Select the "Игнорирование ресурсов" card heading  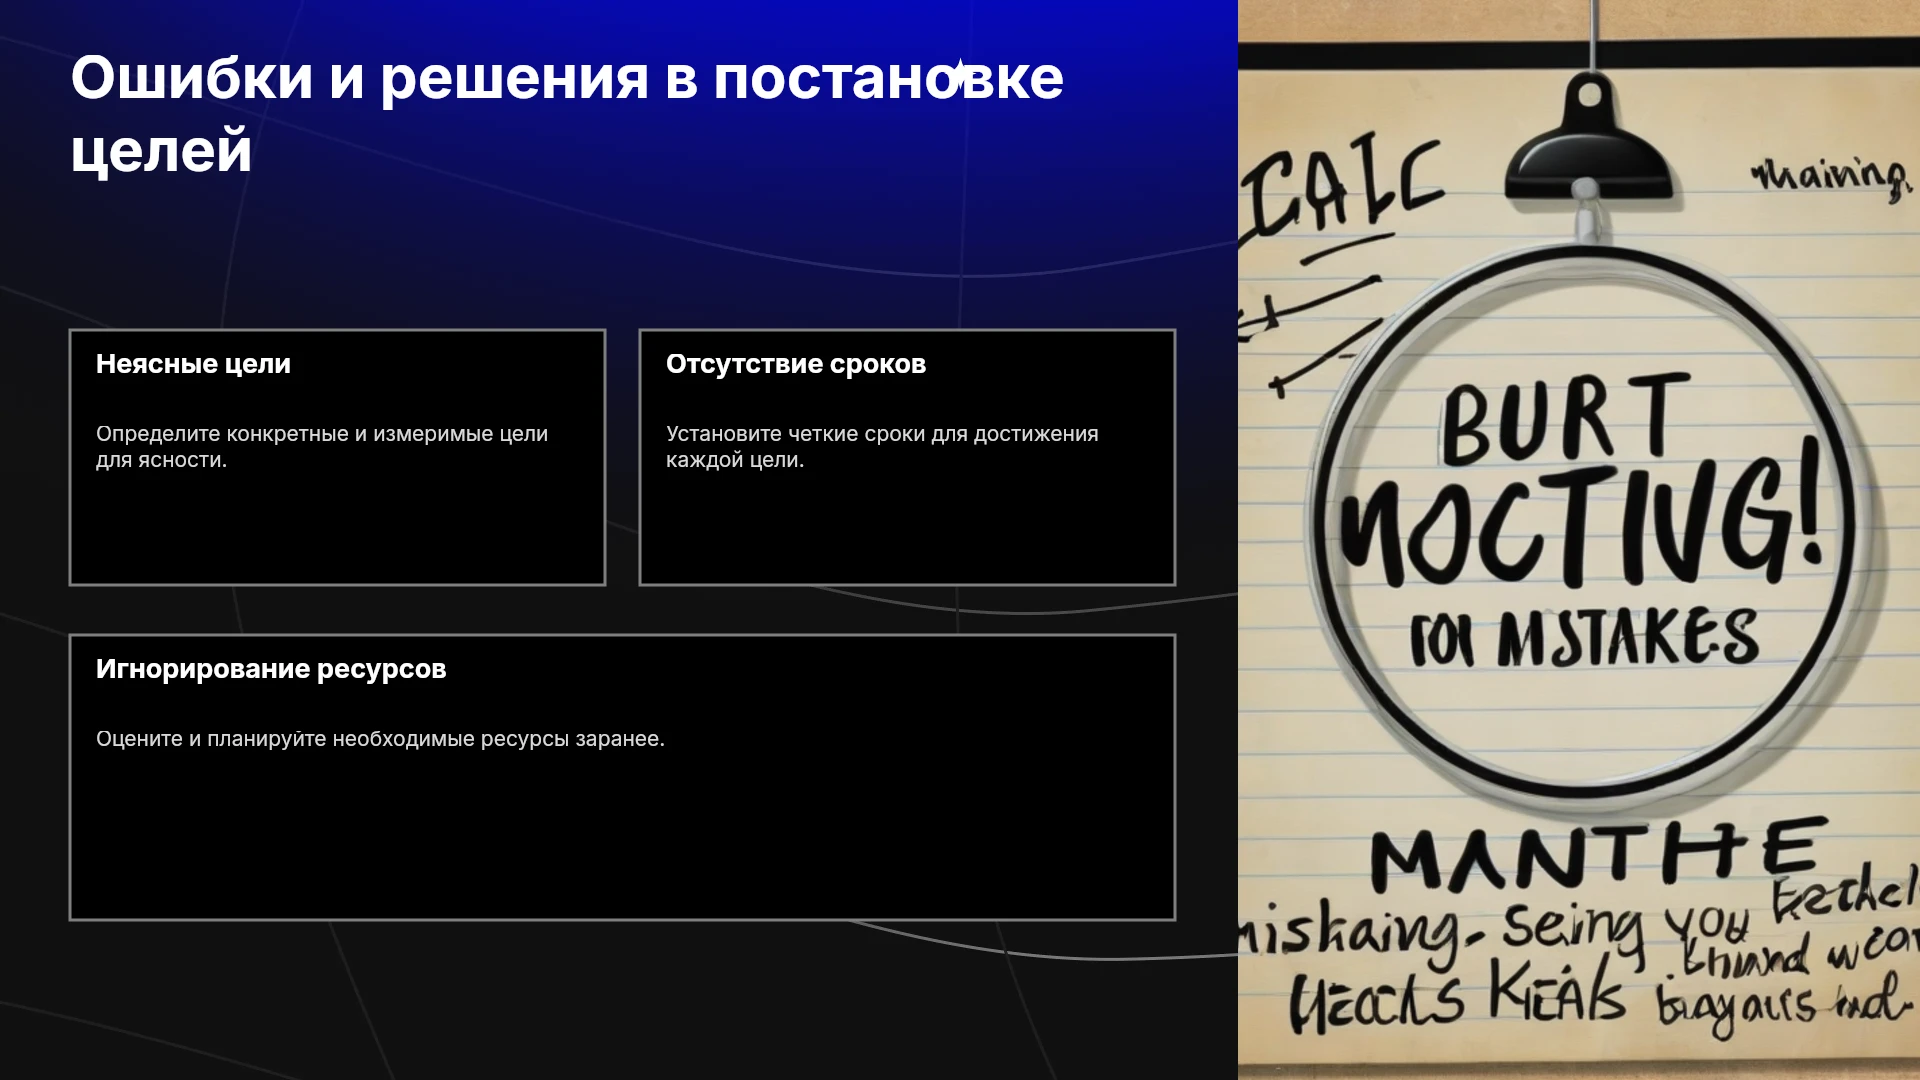tap(271, 669)
